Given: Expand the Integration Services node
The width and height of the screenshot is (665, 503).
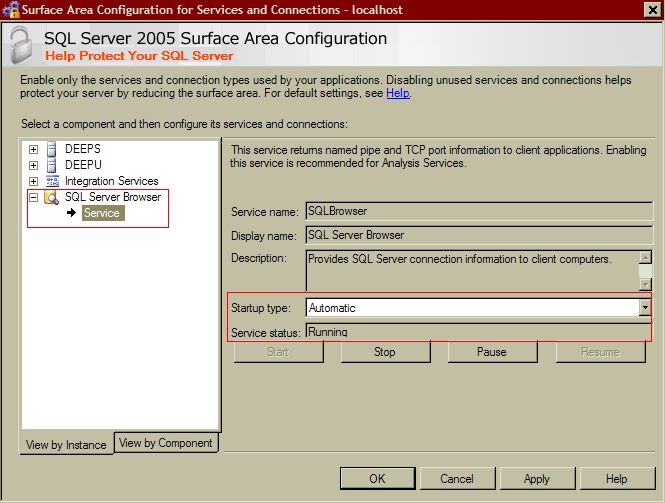Looking at the screenshot, I should 34,182.
